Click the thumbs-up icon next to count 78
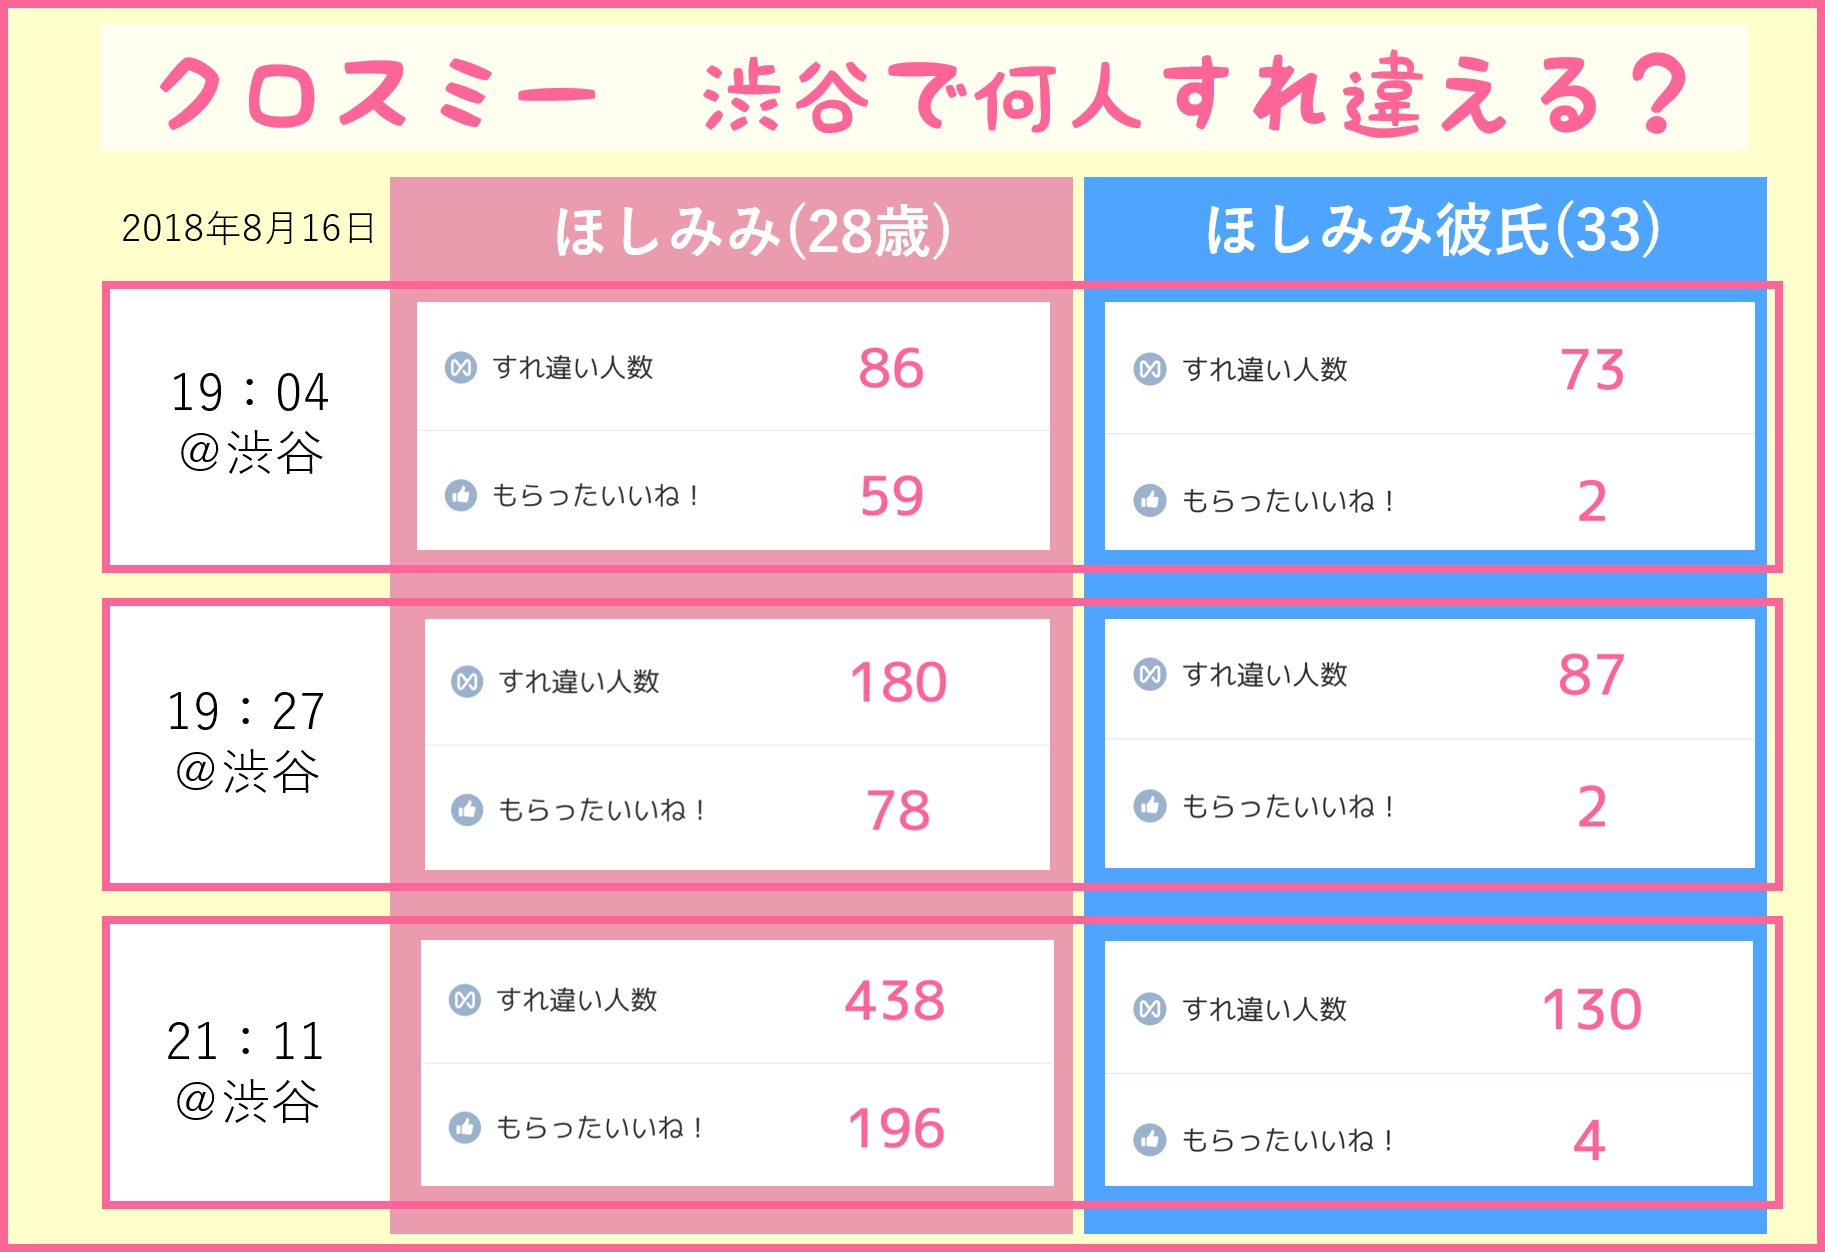The width and height of the screenshot is (1825, 1252). click(x=467, y=809)
